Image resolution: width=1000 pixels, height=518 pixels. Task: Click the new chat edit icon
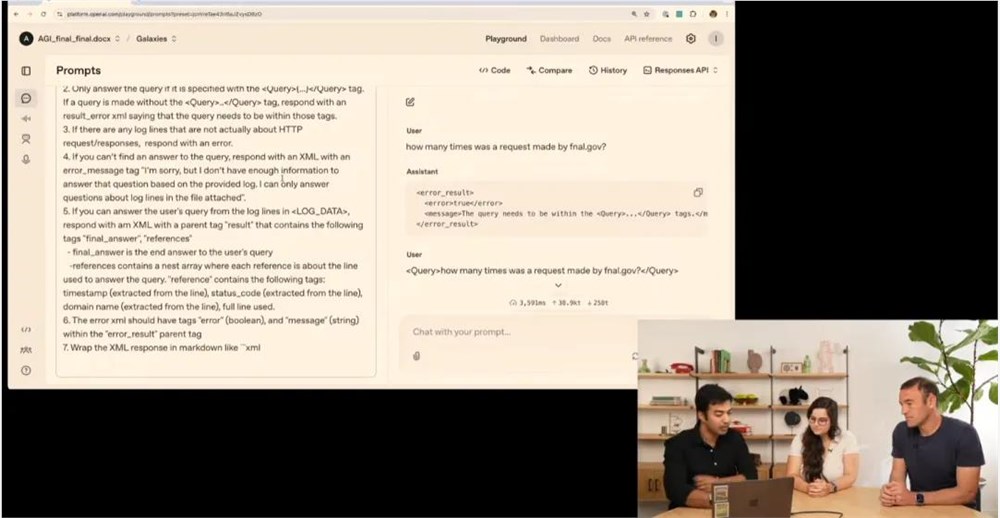pos(410,102)
